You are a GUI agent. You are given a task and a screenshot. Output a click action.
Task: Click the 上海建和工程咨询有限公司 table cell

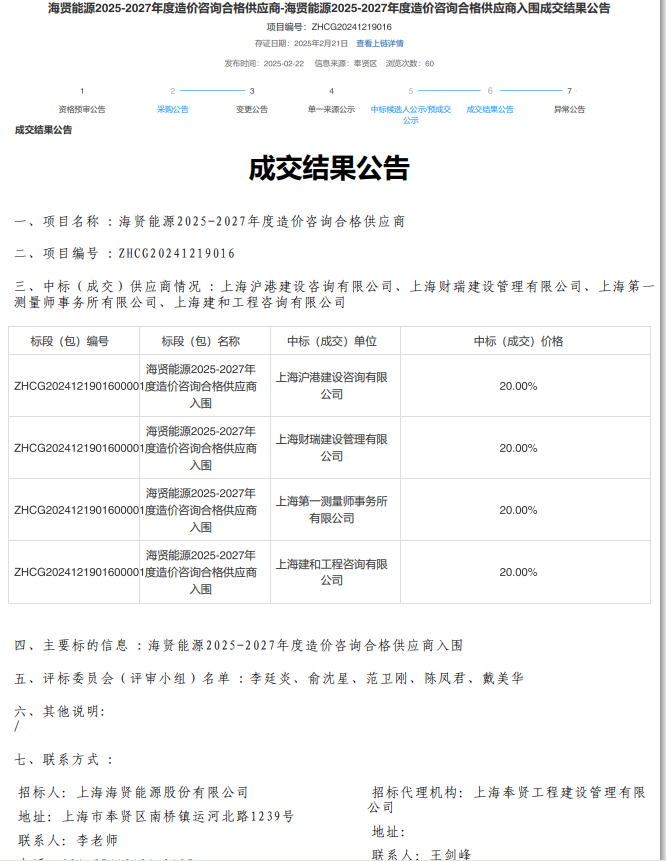[x=332, y=572]
